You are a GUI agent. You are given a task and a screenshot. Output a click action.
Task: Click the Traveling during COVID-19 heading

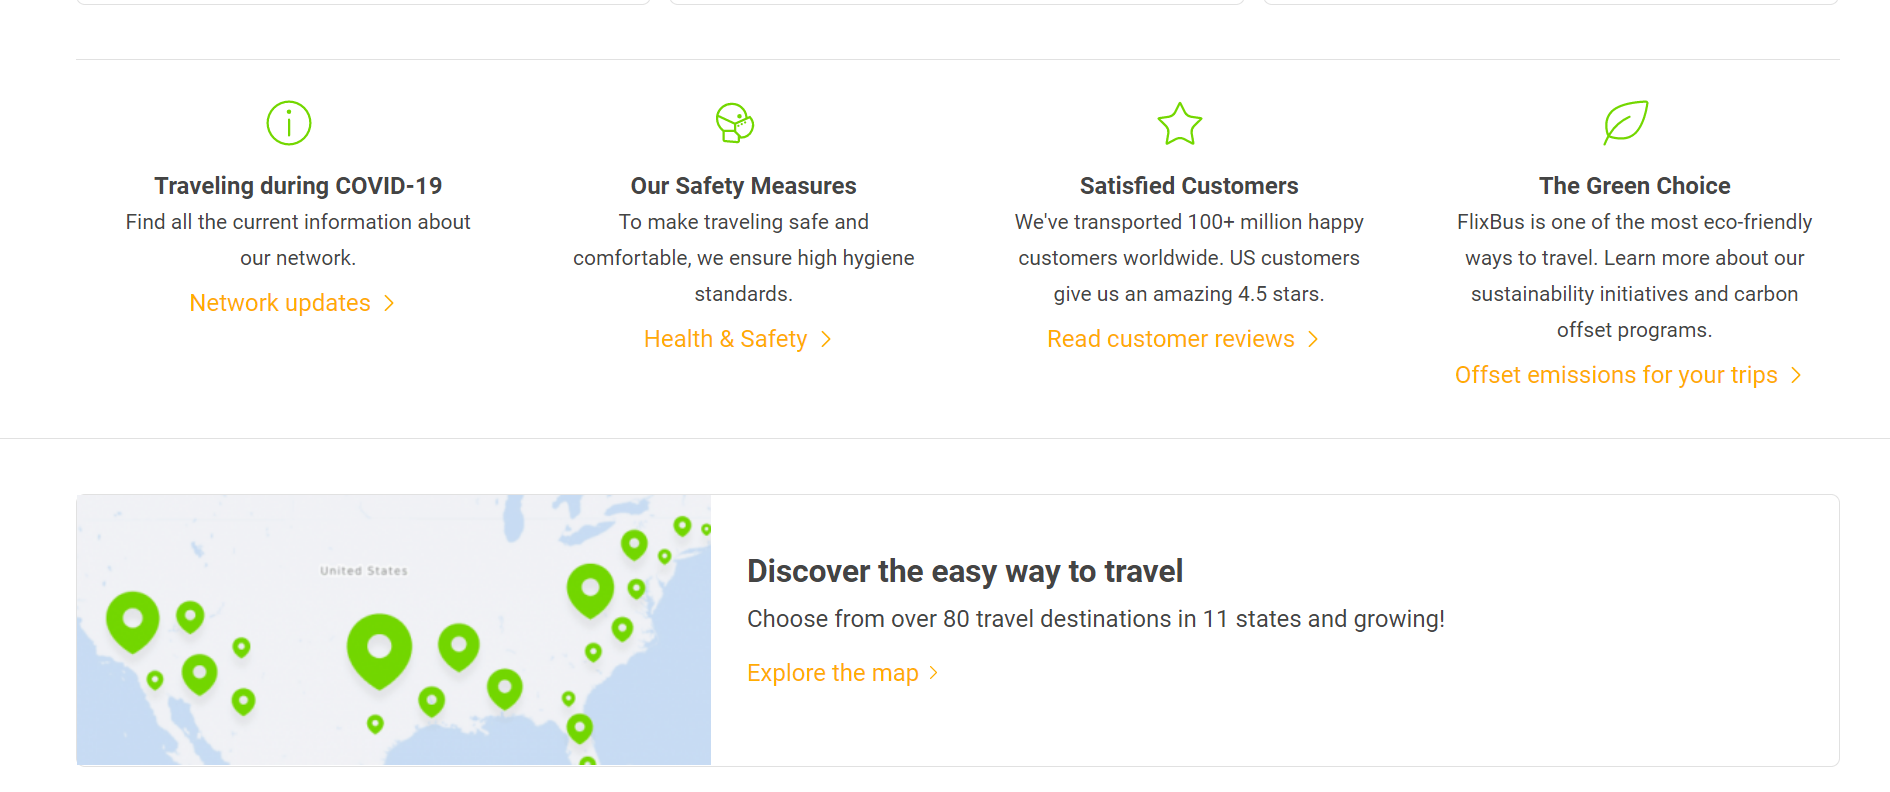(298, 186)
